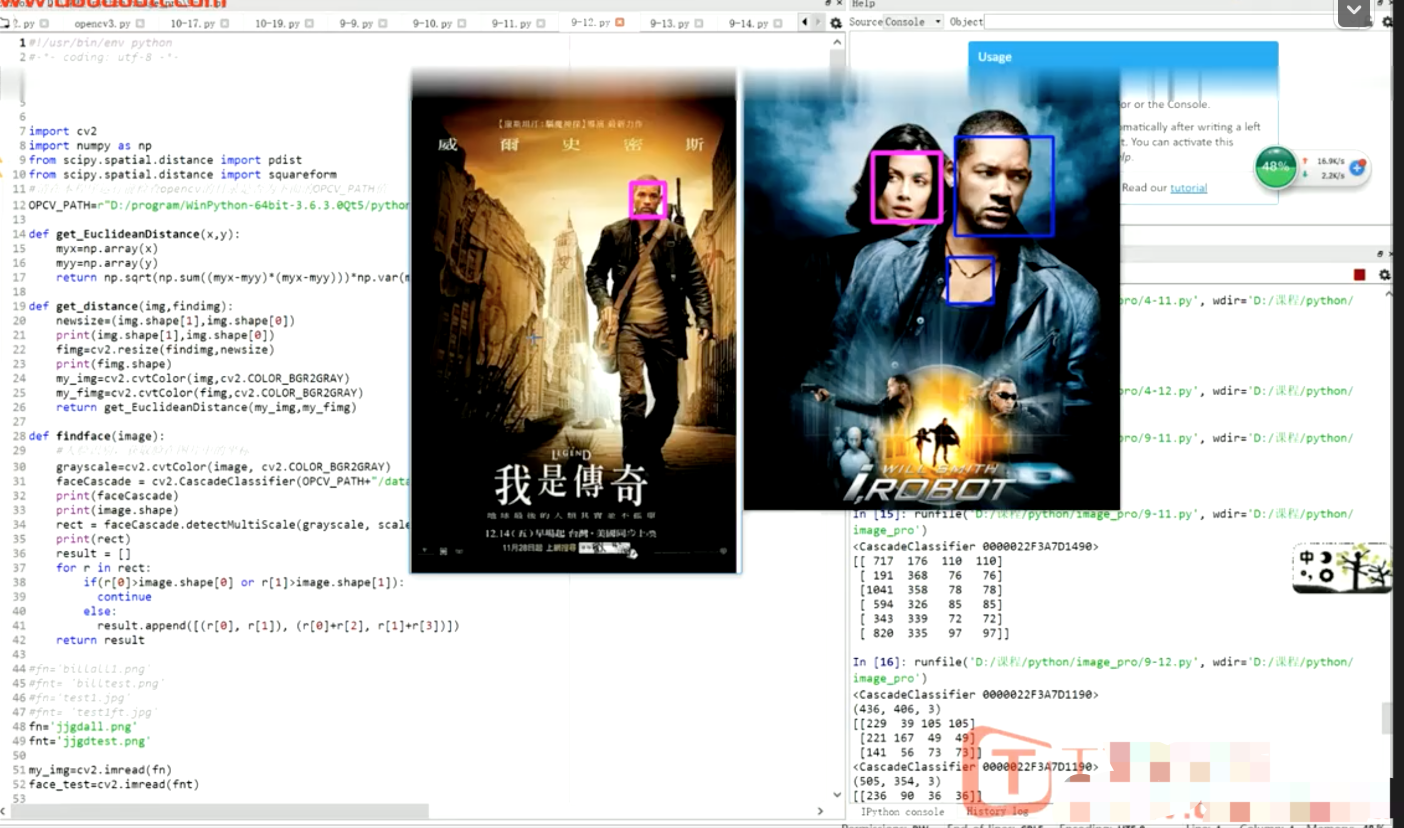The height and width of the screenshot is (828, 1404).
Task: Click the editor horizontal scrollbar
Action: (220, 811)
